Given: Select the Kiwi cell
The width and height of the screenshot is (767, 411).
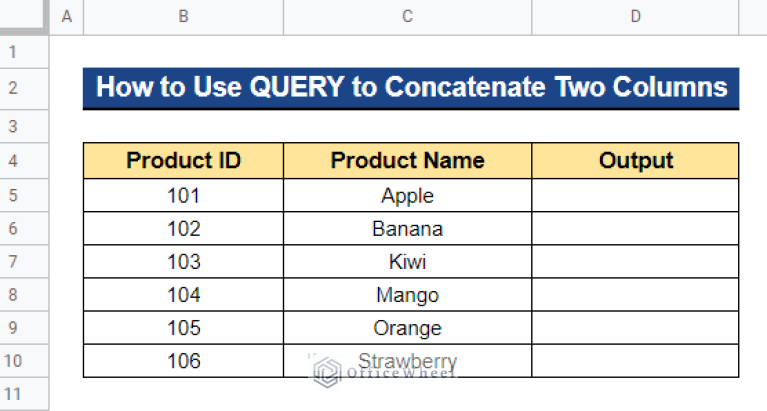Looking at the screenshot, I should coord(407,262).
